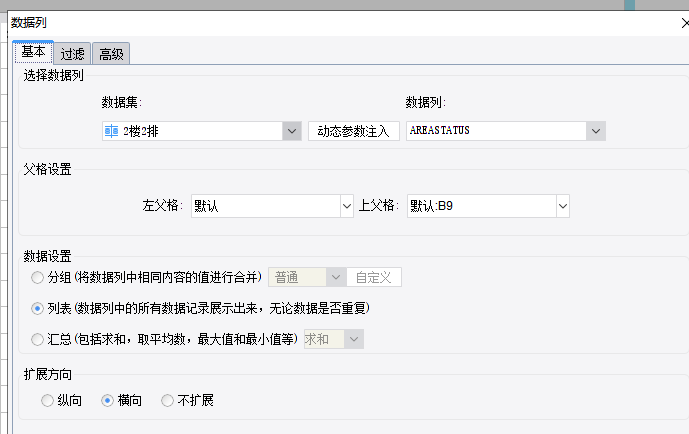Open the 求和 summary function dropdown
Viewport: 689px width, 434px height.
[334, 339]
